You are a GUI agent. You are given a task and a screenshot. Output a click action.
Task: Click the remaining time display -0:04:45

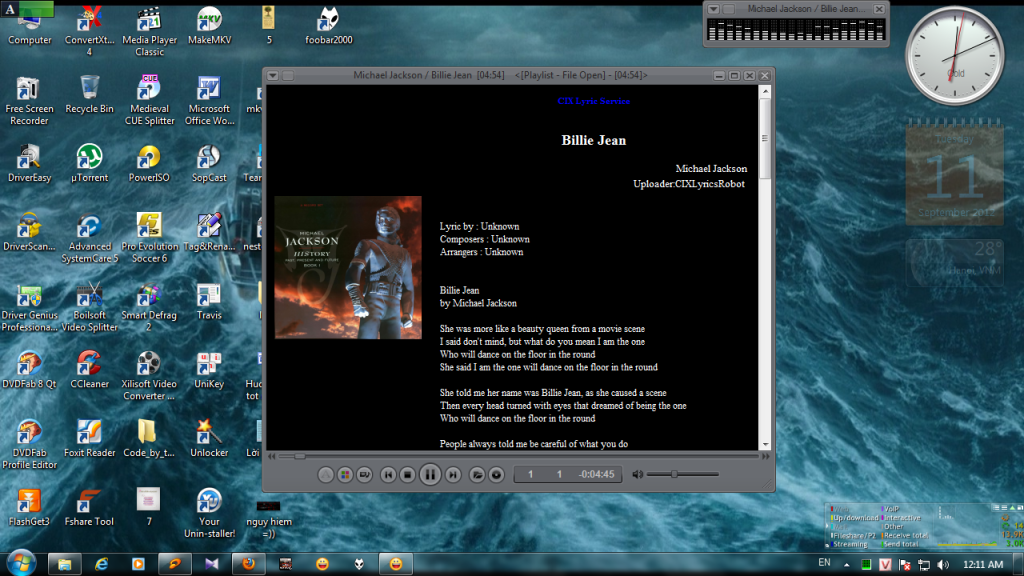(x=596, y=475)
